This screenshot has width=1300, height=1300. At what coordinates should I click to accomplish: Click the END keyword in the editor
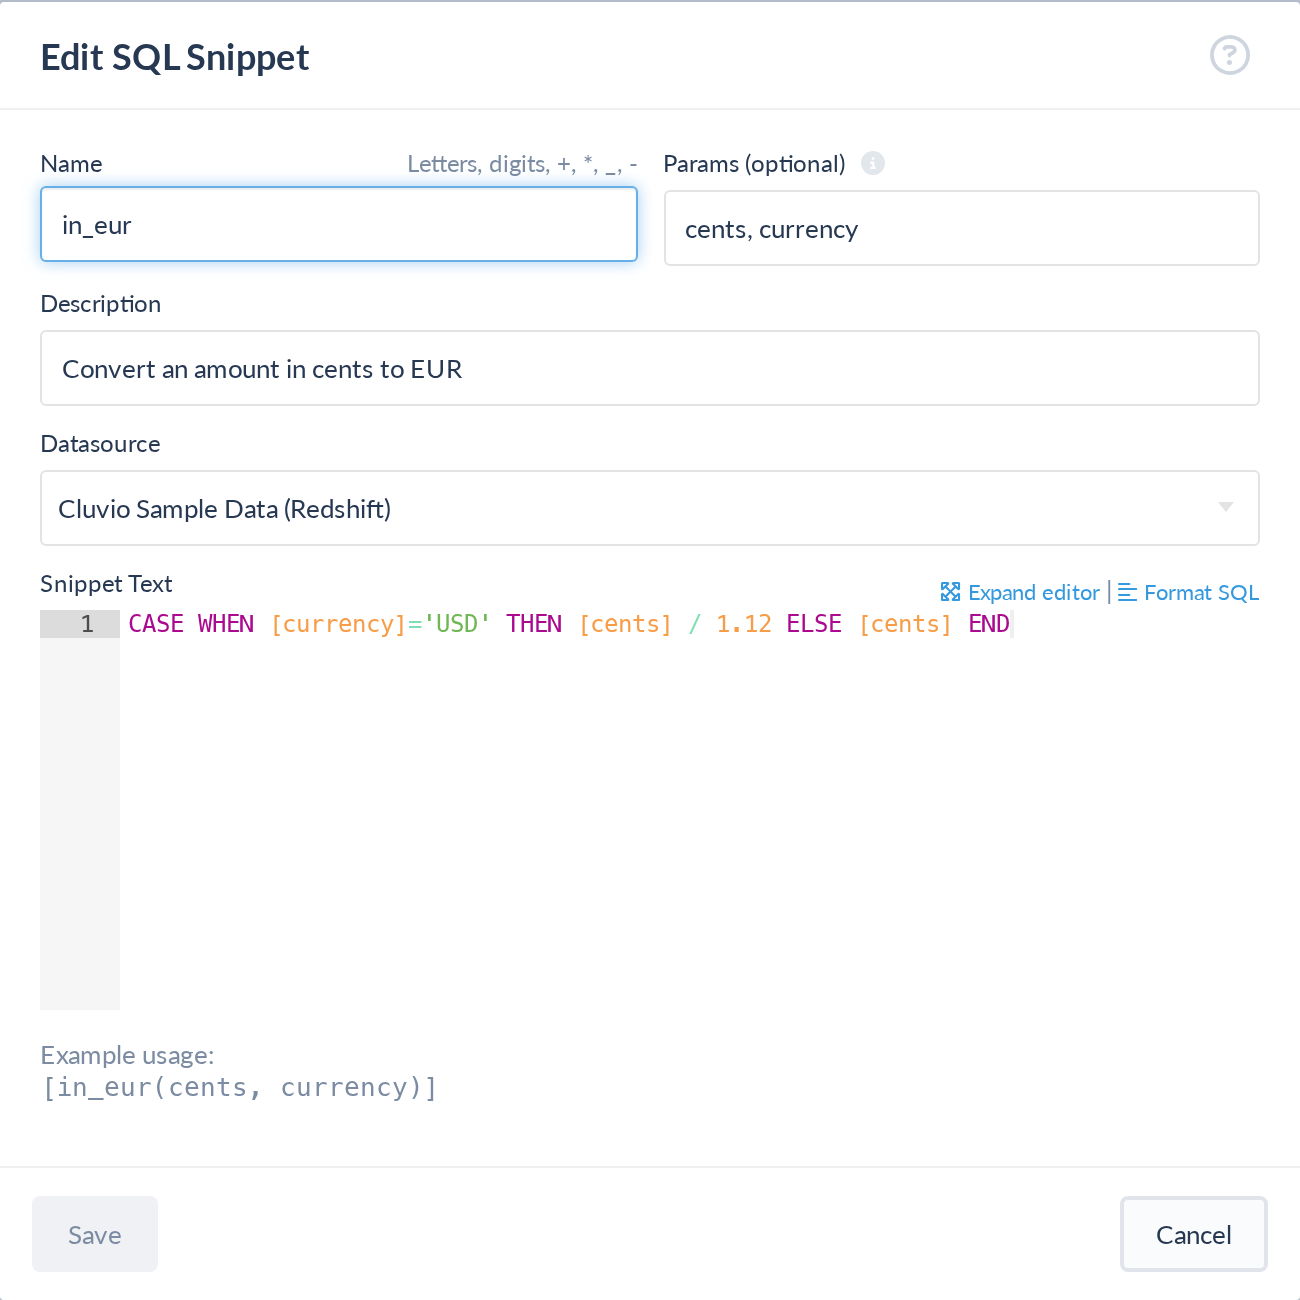[989, 623]
